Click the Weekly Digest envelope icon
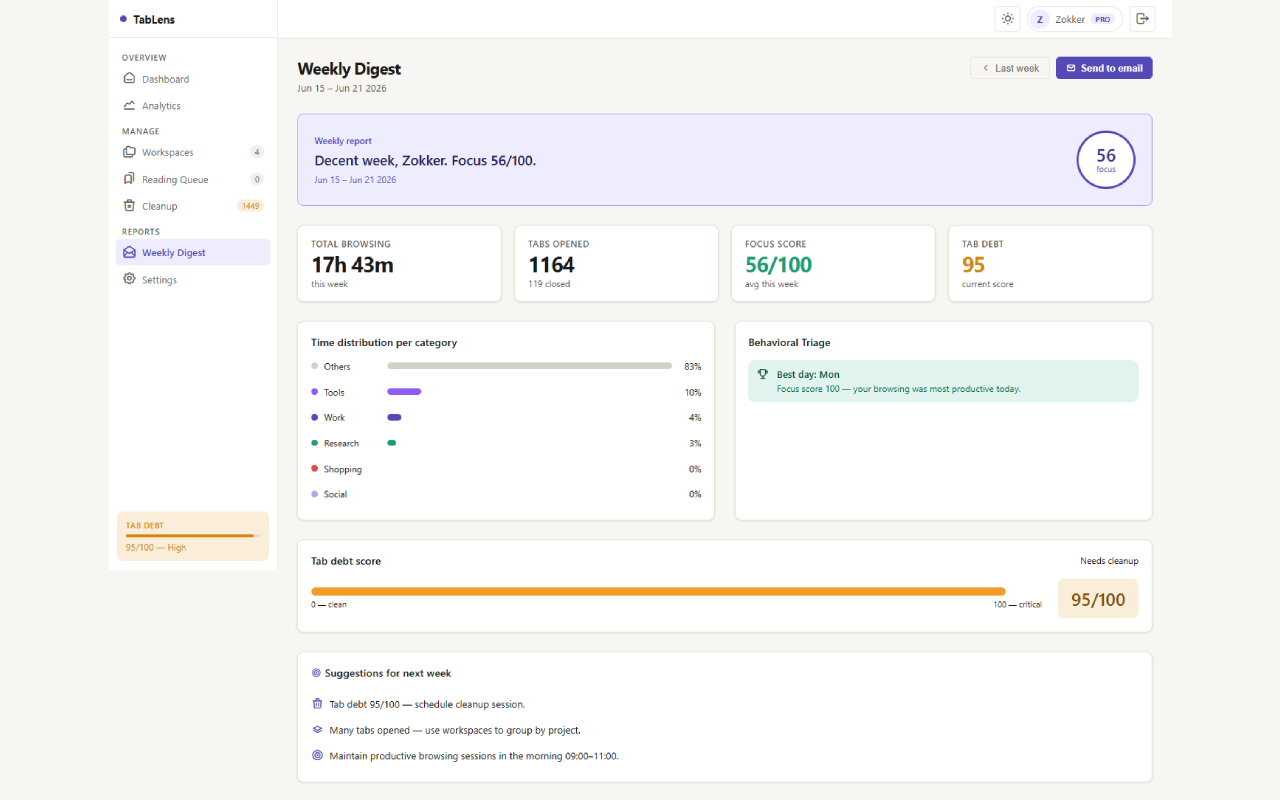This screenshot has height=800, width=1280. pos(129,252)
